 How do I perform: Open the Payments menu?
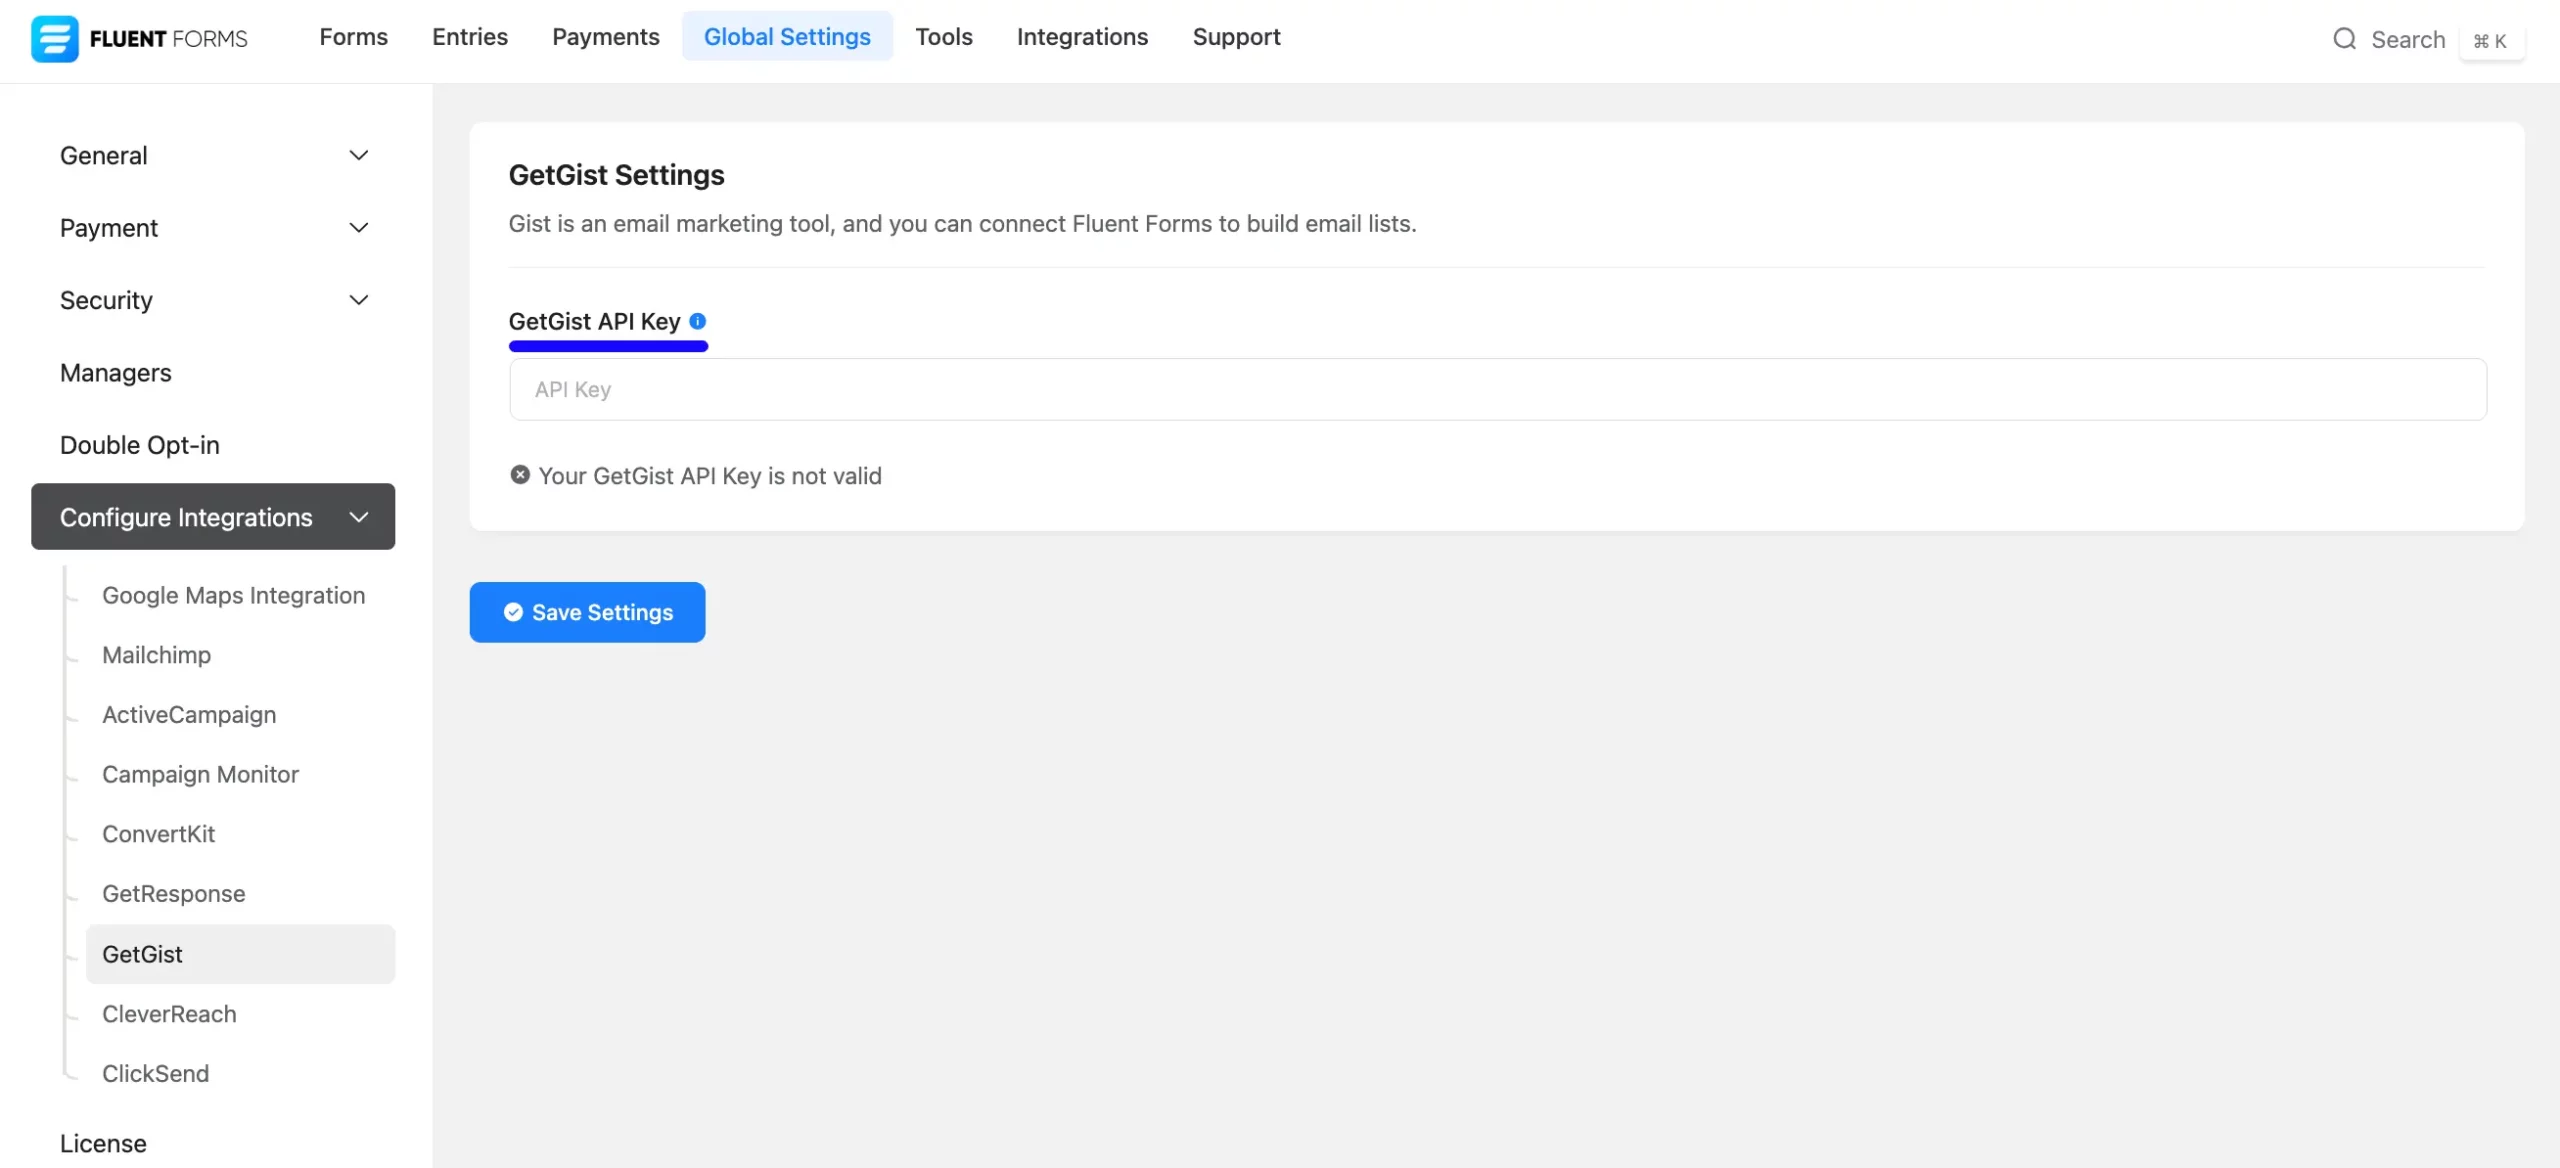point(606,37)
